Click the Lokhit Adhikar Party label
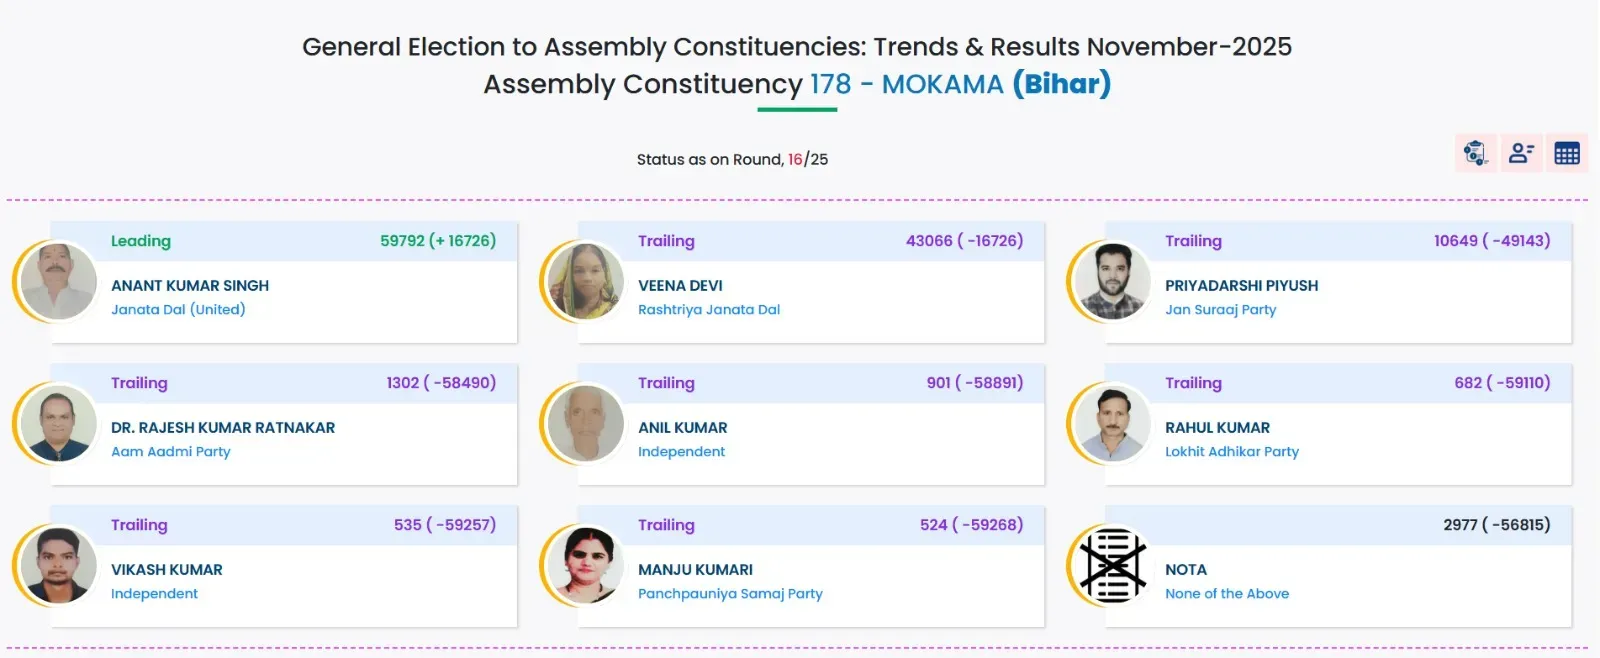Screen dimensions: 1600x658 [x=1232, y=452]
